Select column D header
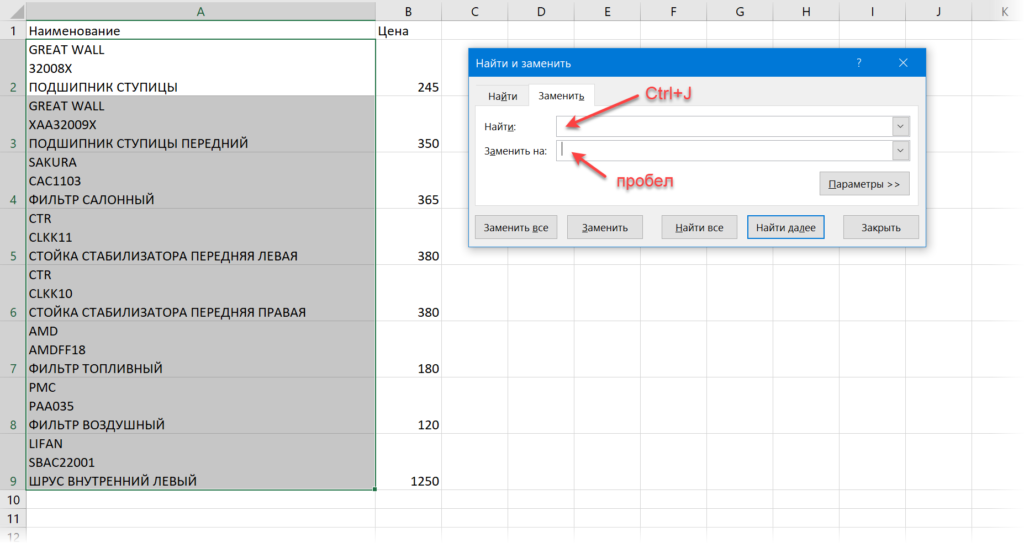This screenshot has width=1024, height=543. 541,11
